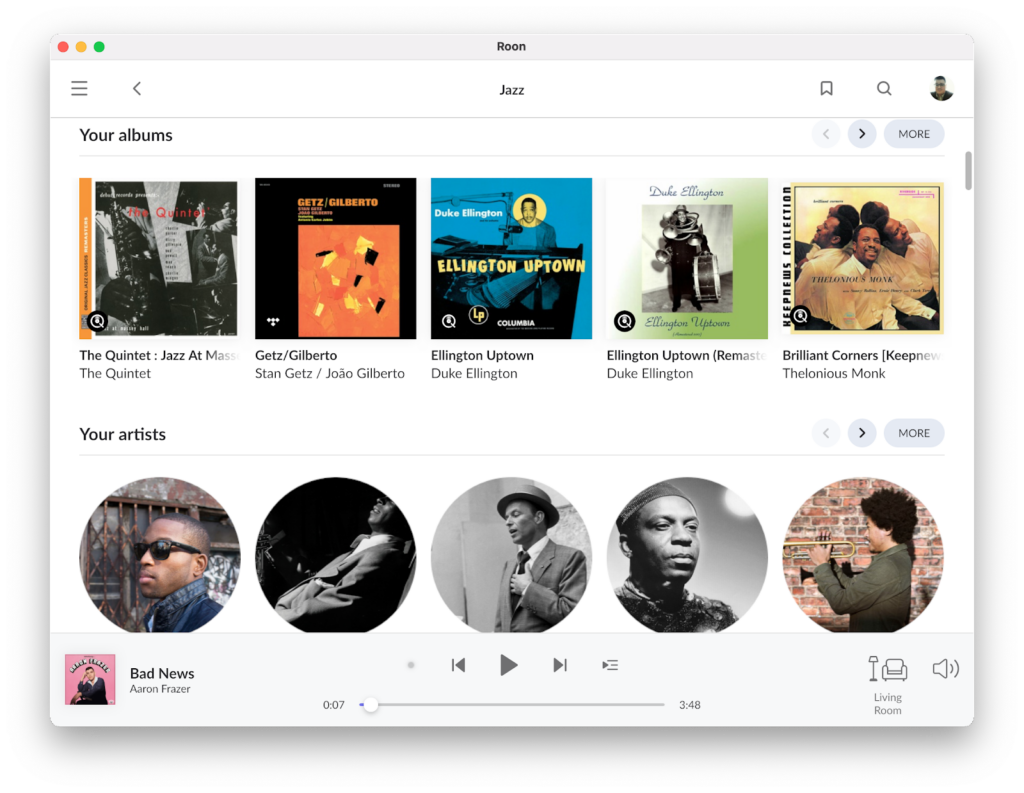The image size is (1024, 793).
Task: Click MORE button for Your albums
Action: click(x=914, y=134)
